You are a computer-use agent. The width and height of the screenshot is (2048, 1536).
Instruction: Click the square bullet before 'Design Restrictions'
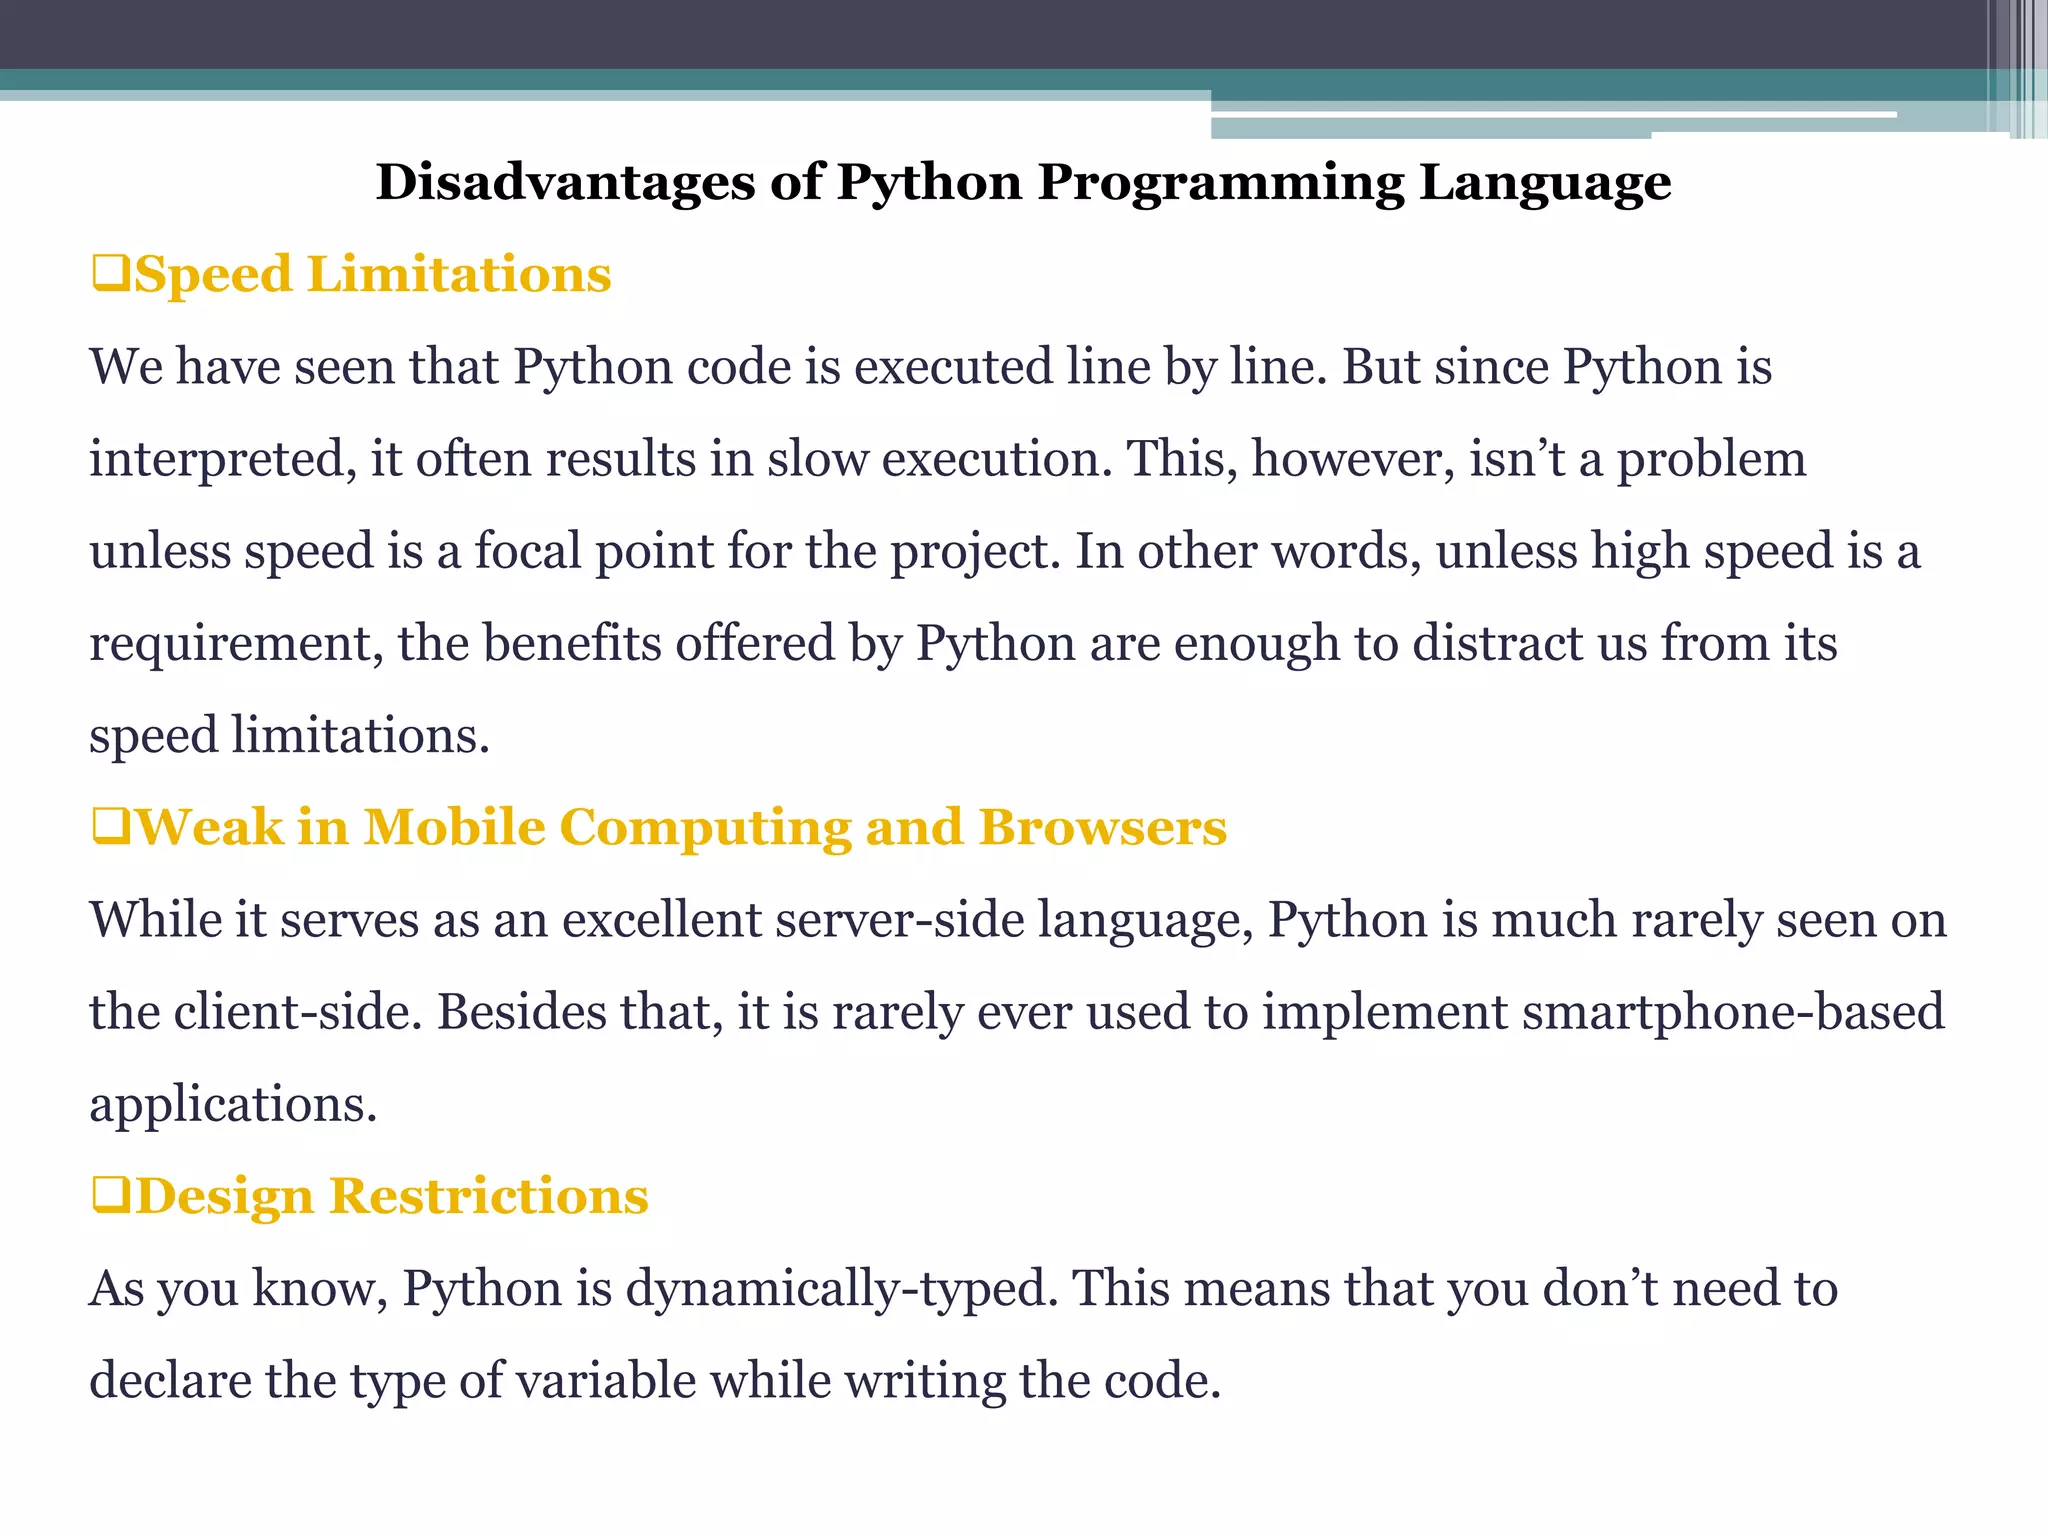(110, 1196)
